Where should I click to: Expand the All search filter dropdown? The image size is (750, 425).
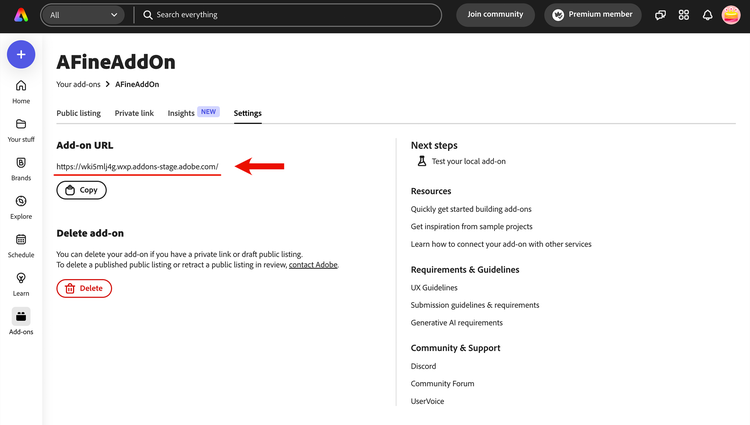[84, 15]
